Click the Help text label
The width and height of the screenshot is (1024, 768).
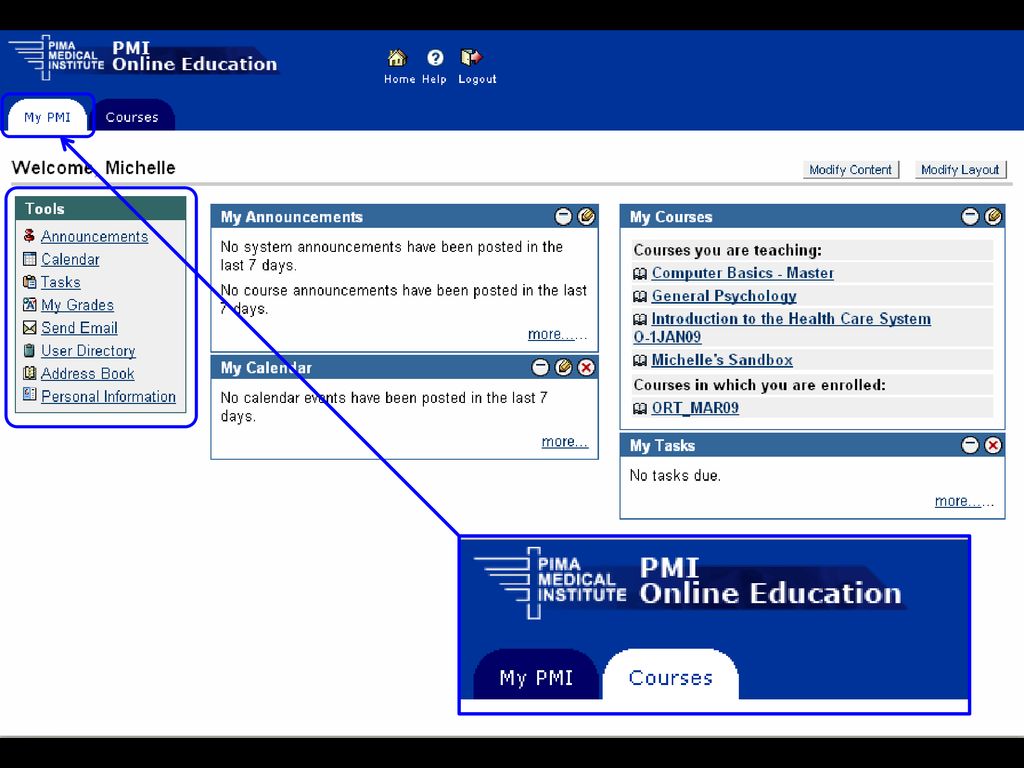click(x=434, y=79)
